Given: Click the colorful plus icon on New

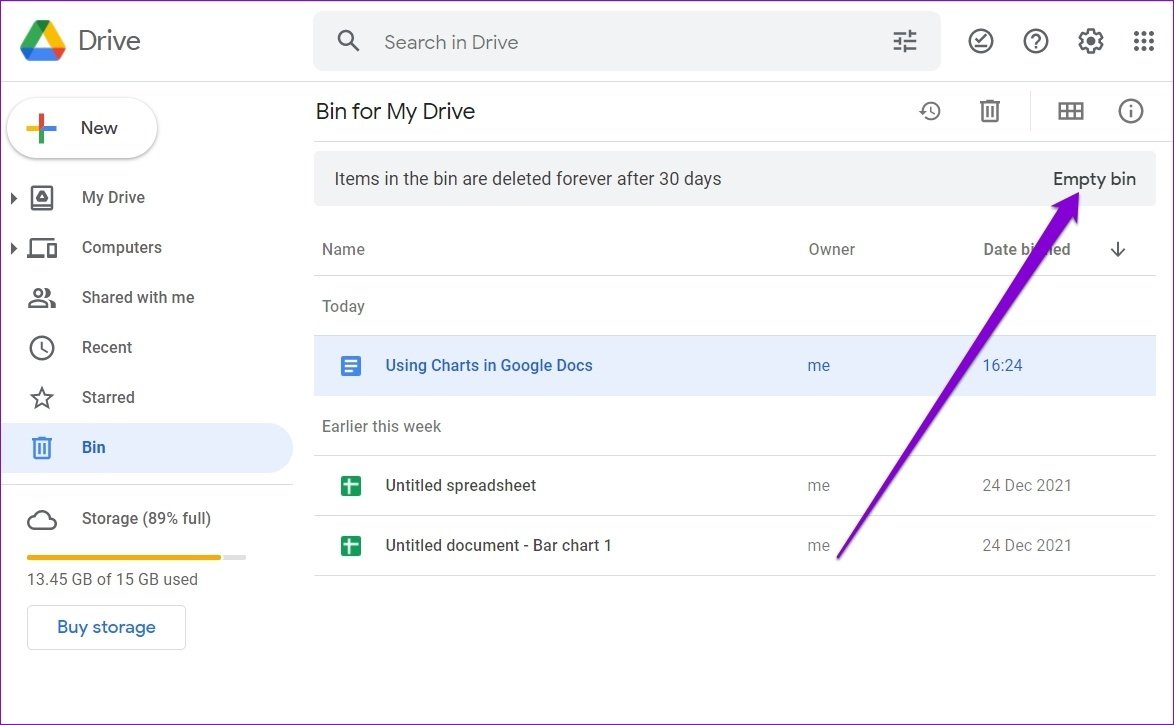Looking at the screenshot, I should (41, 128).
